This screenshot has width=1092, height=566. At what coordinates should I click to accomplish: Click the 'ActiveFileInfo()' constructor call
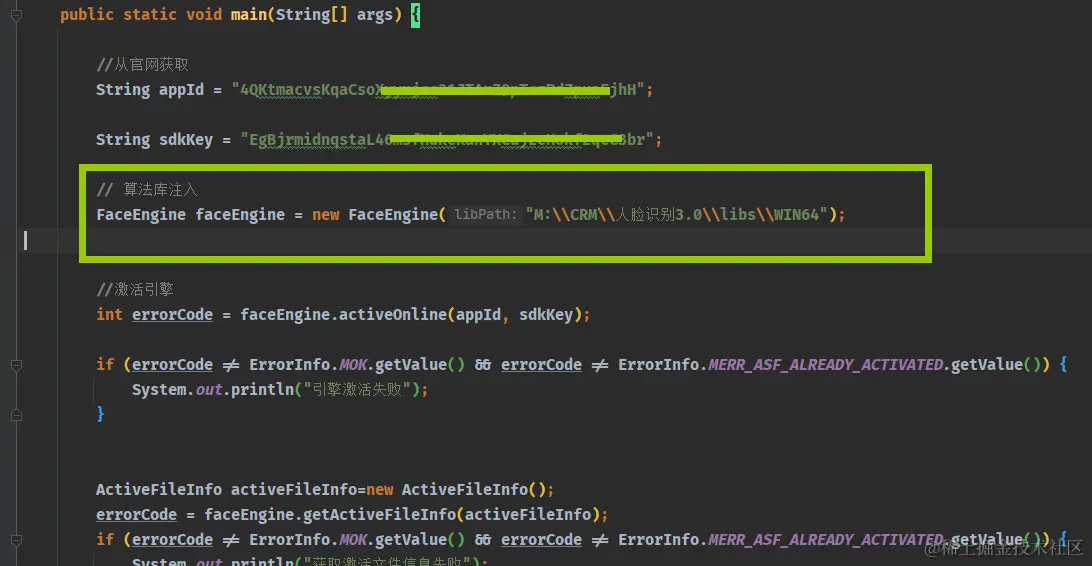coord(474,489)
